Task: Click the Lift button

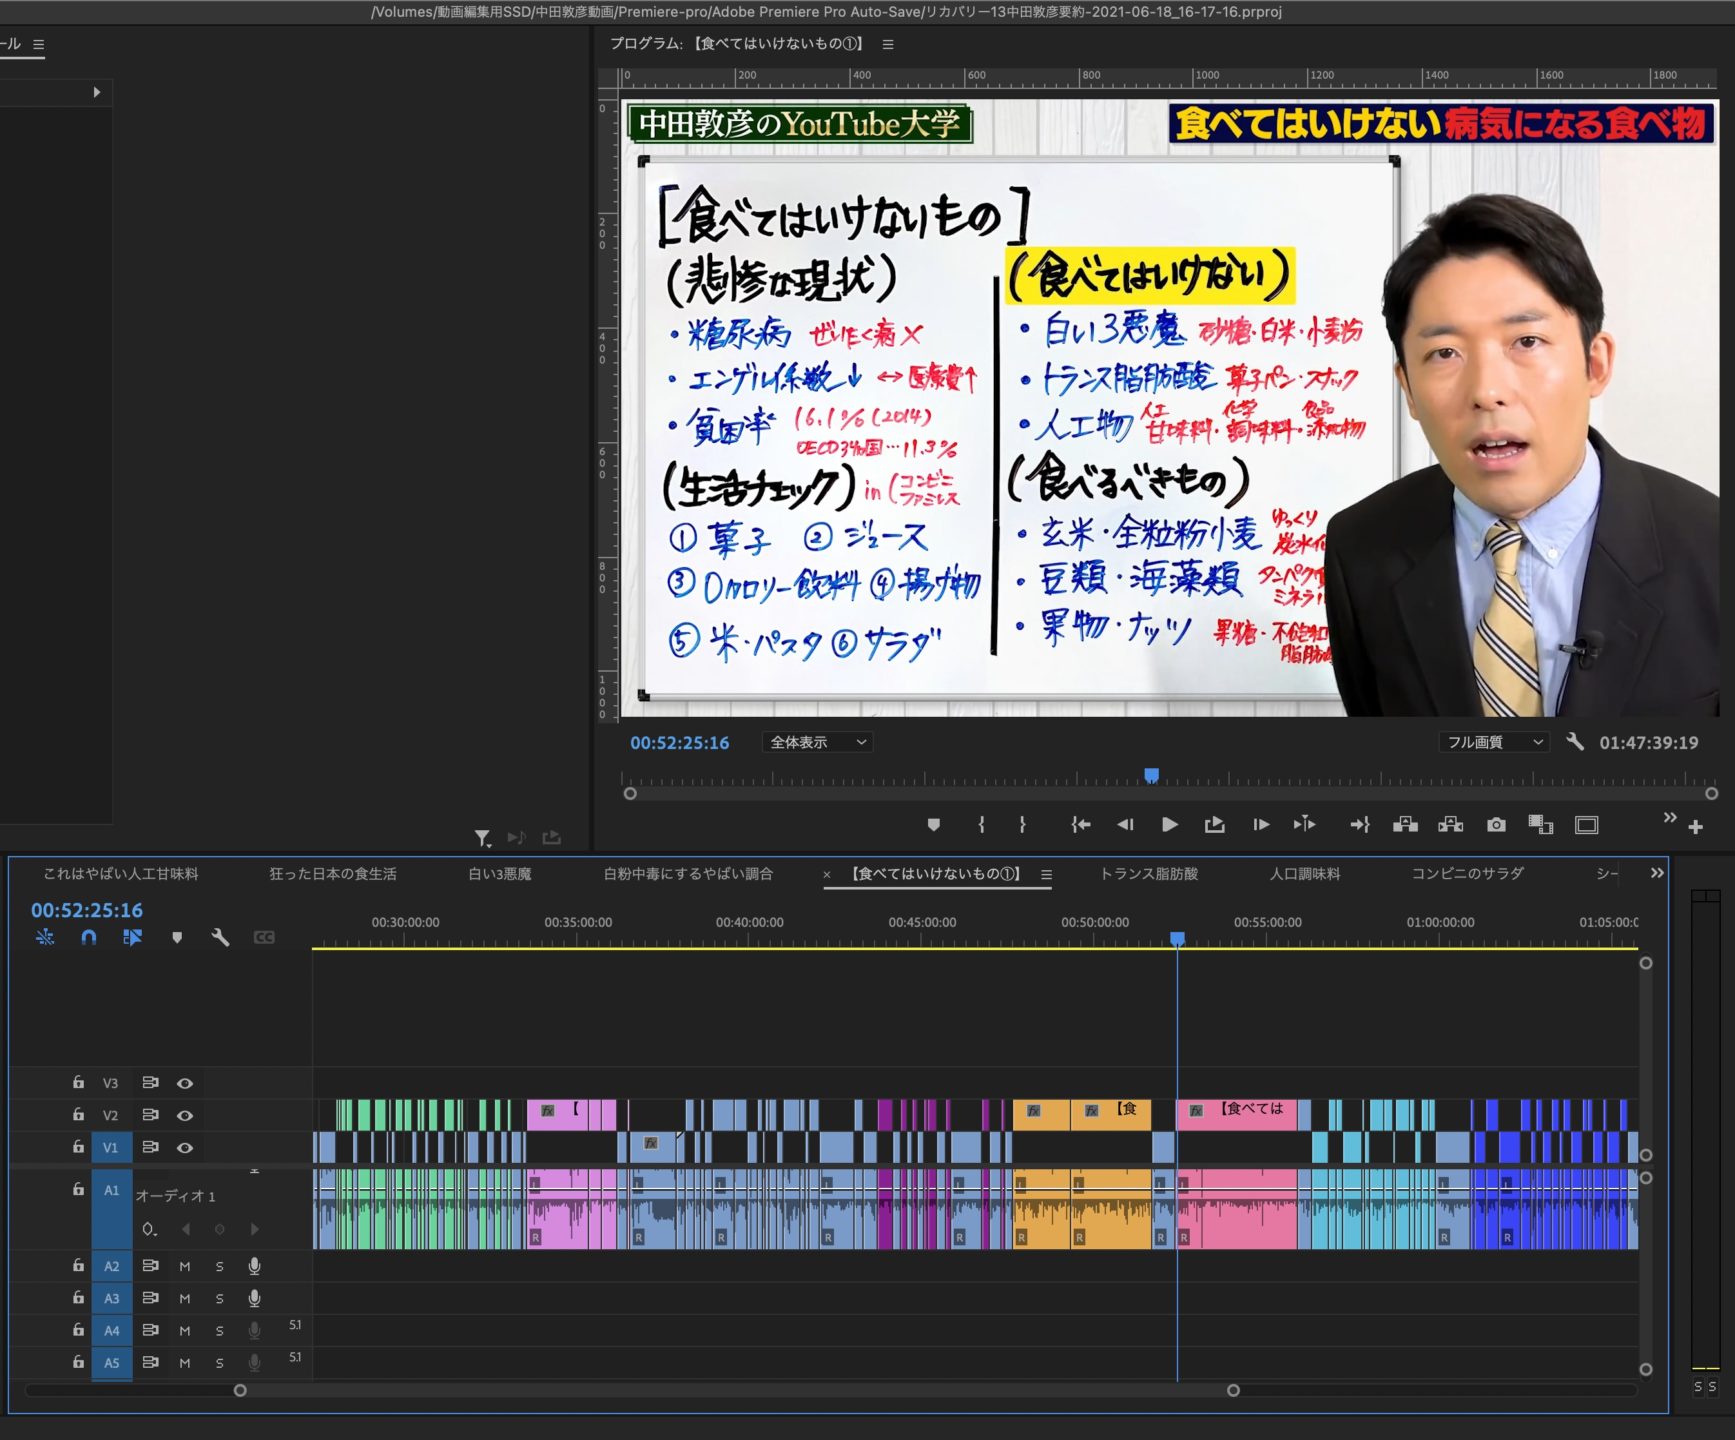Action: [x=1405, y=825]
